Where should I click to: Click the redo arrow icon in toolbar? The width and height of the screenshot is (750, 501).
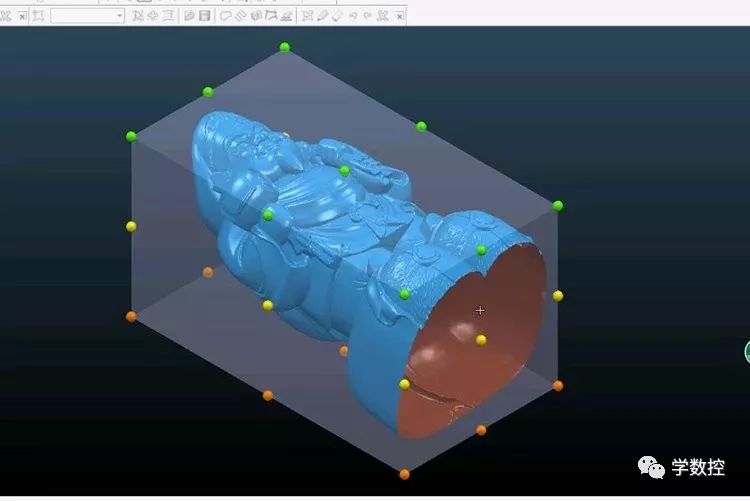pyautogui.click(x=366, y=16)
